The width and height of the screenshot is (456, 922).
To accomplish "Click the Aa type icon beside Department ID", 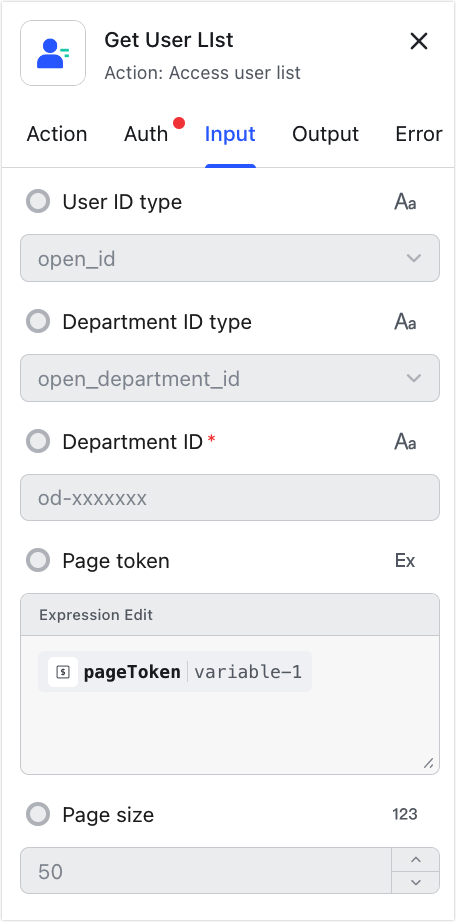I will pyautogui.click(x=405, y=442).
